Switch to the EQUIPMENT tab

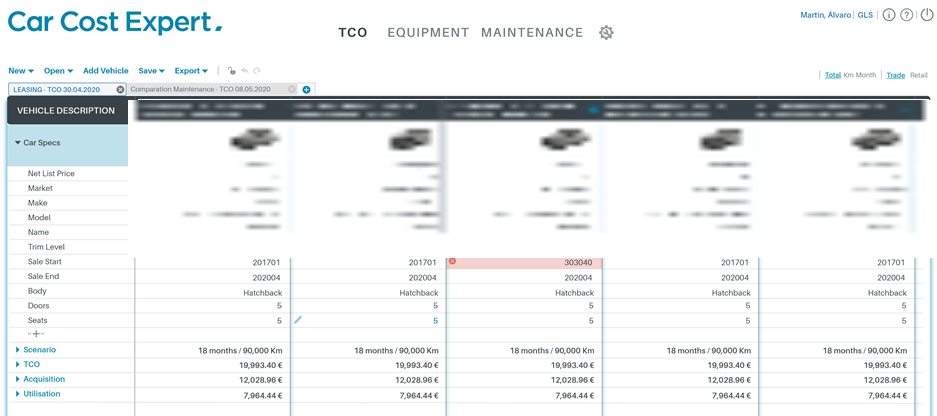(428, 33)
